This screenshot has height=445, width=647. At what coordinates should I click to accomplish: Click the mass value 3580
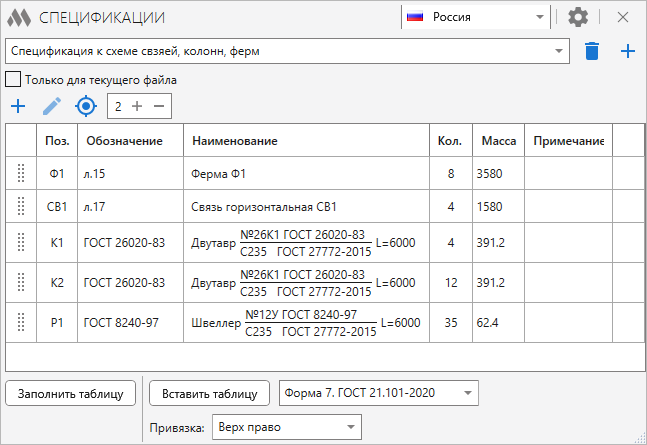(489, 173)
